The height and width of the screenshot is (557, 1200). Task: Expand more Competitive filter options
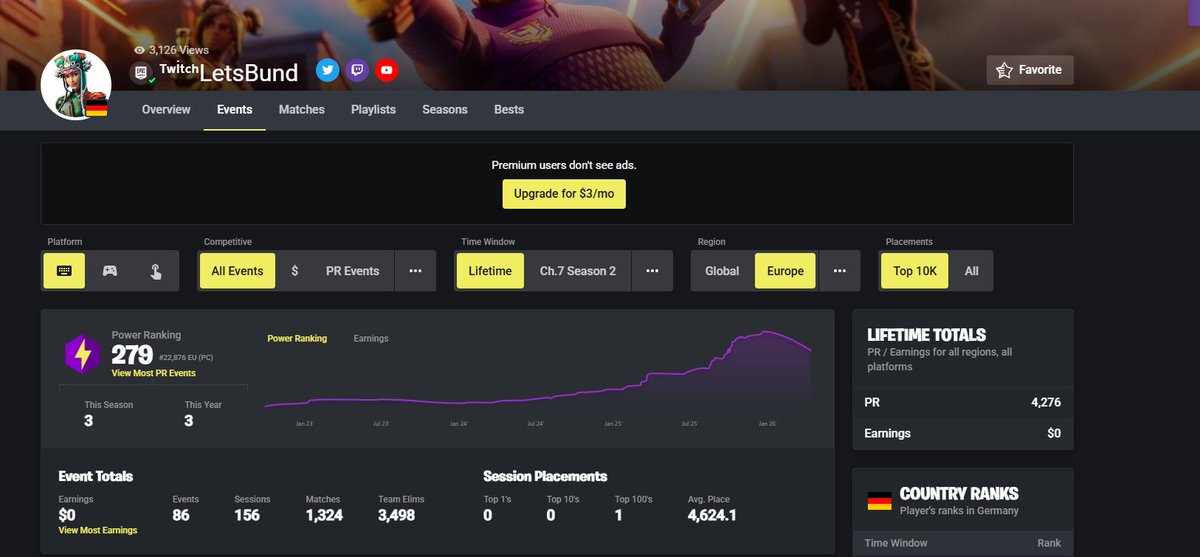click(x=415, y=271)
